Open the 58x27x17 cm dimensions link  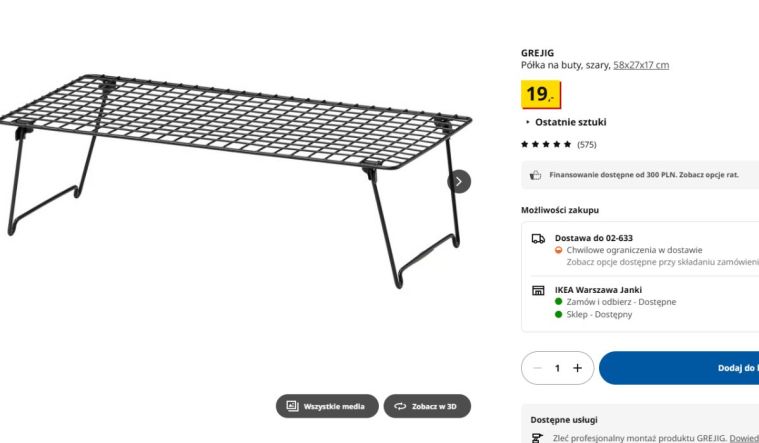coord(641,65)
